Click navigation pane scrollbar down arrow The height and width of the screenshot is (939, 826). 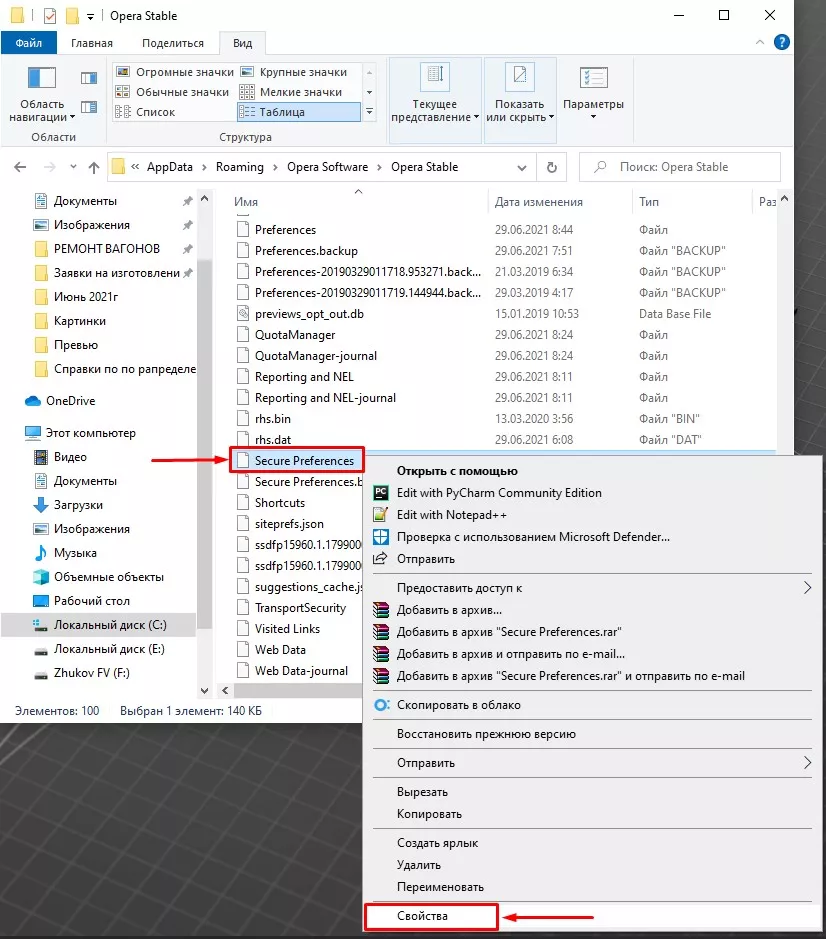pyautogui.click(x=204, y=690)
